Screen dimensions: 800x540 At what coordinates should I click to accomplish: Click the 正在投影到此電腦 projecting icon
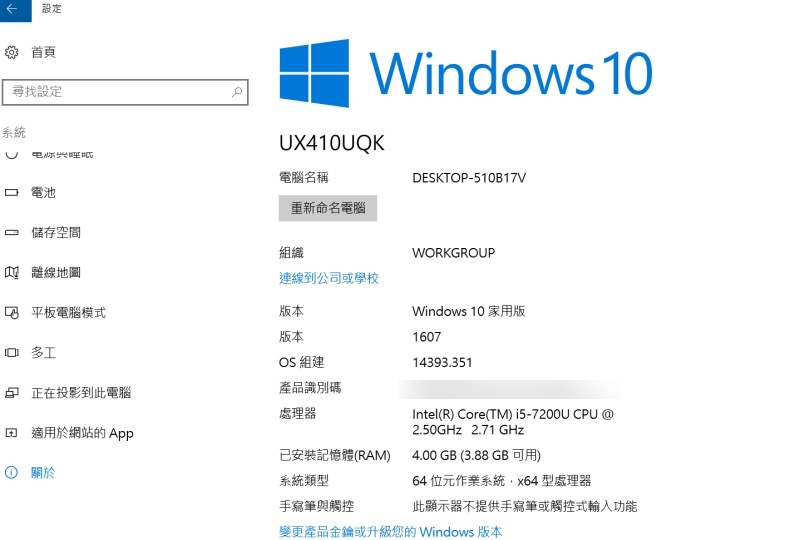(12, 392)
